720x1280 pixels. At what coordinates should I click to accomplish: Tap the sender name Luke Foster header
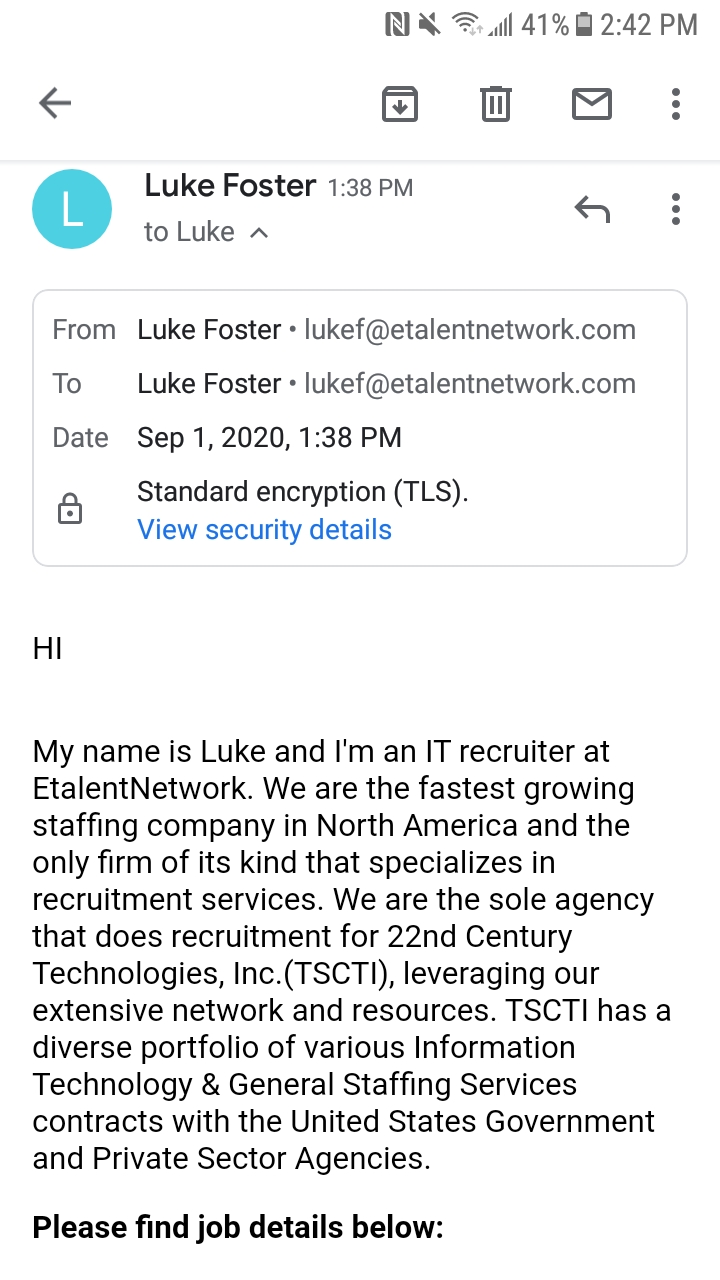pyautogui.click(x=230, y=185)
